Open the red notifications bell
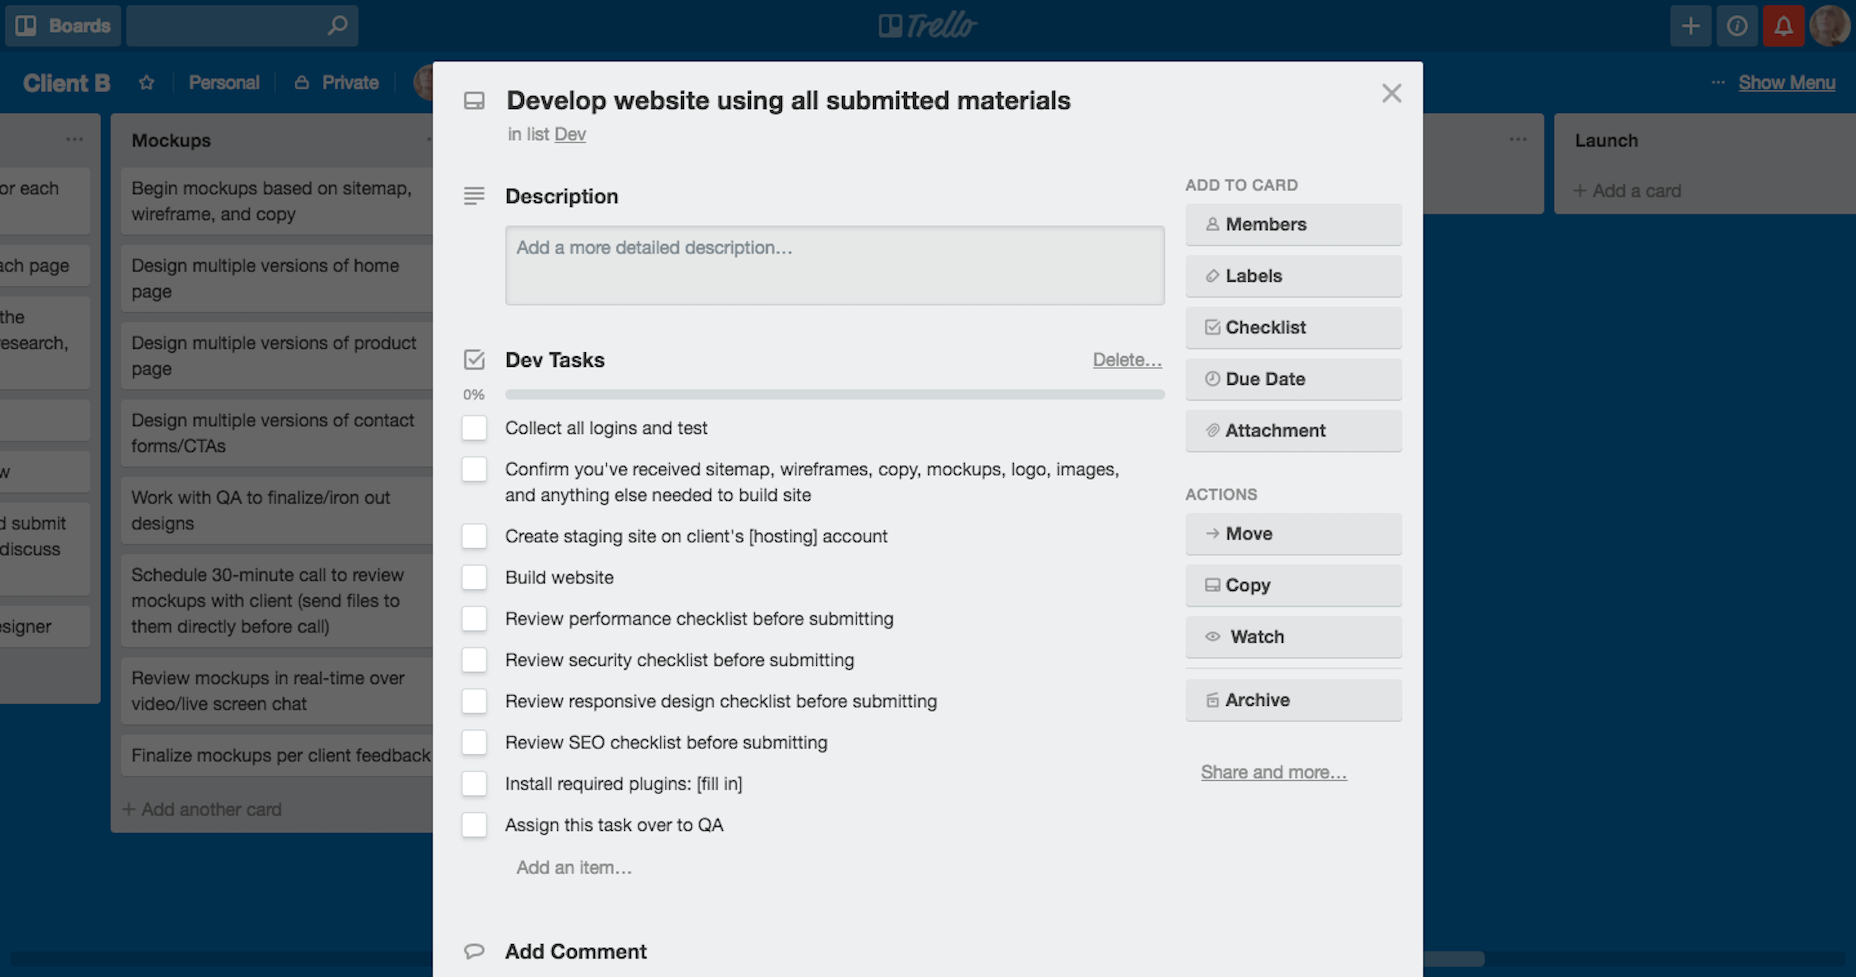The width and height of the screenshot is (1856, 977). 1784,26
